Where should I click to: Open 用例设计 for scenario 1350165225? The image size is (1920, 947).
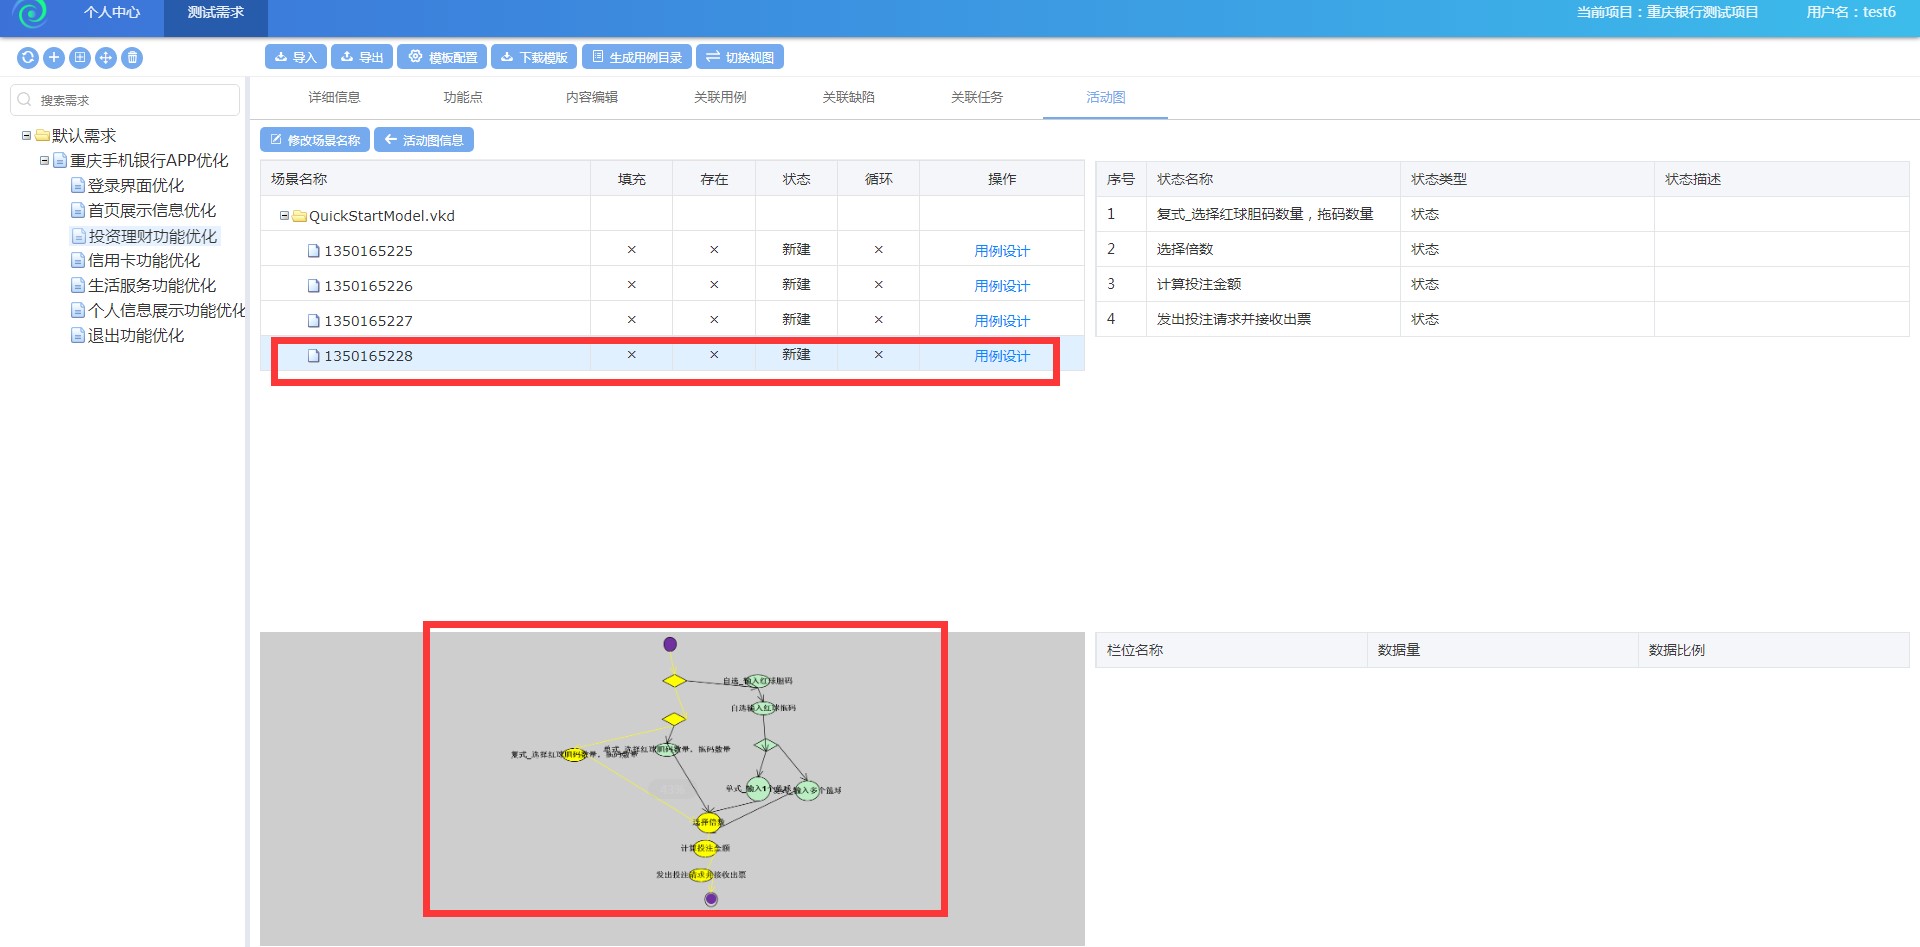point(1002,251)
